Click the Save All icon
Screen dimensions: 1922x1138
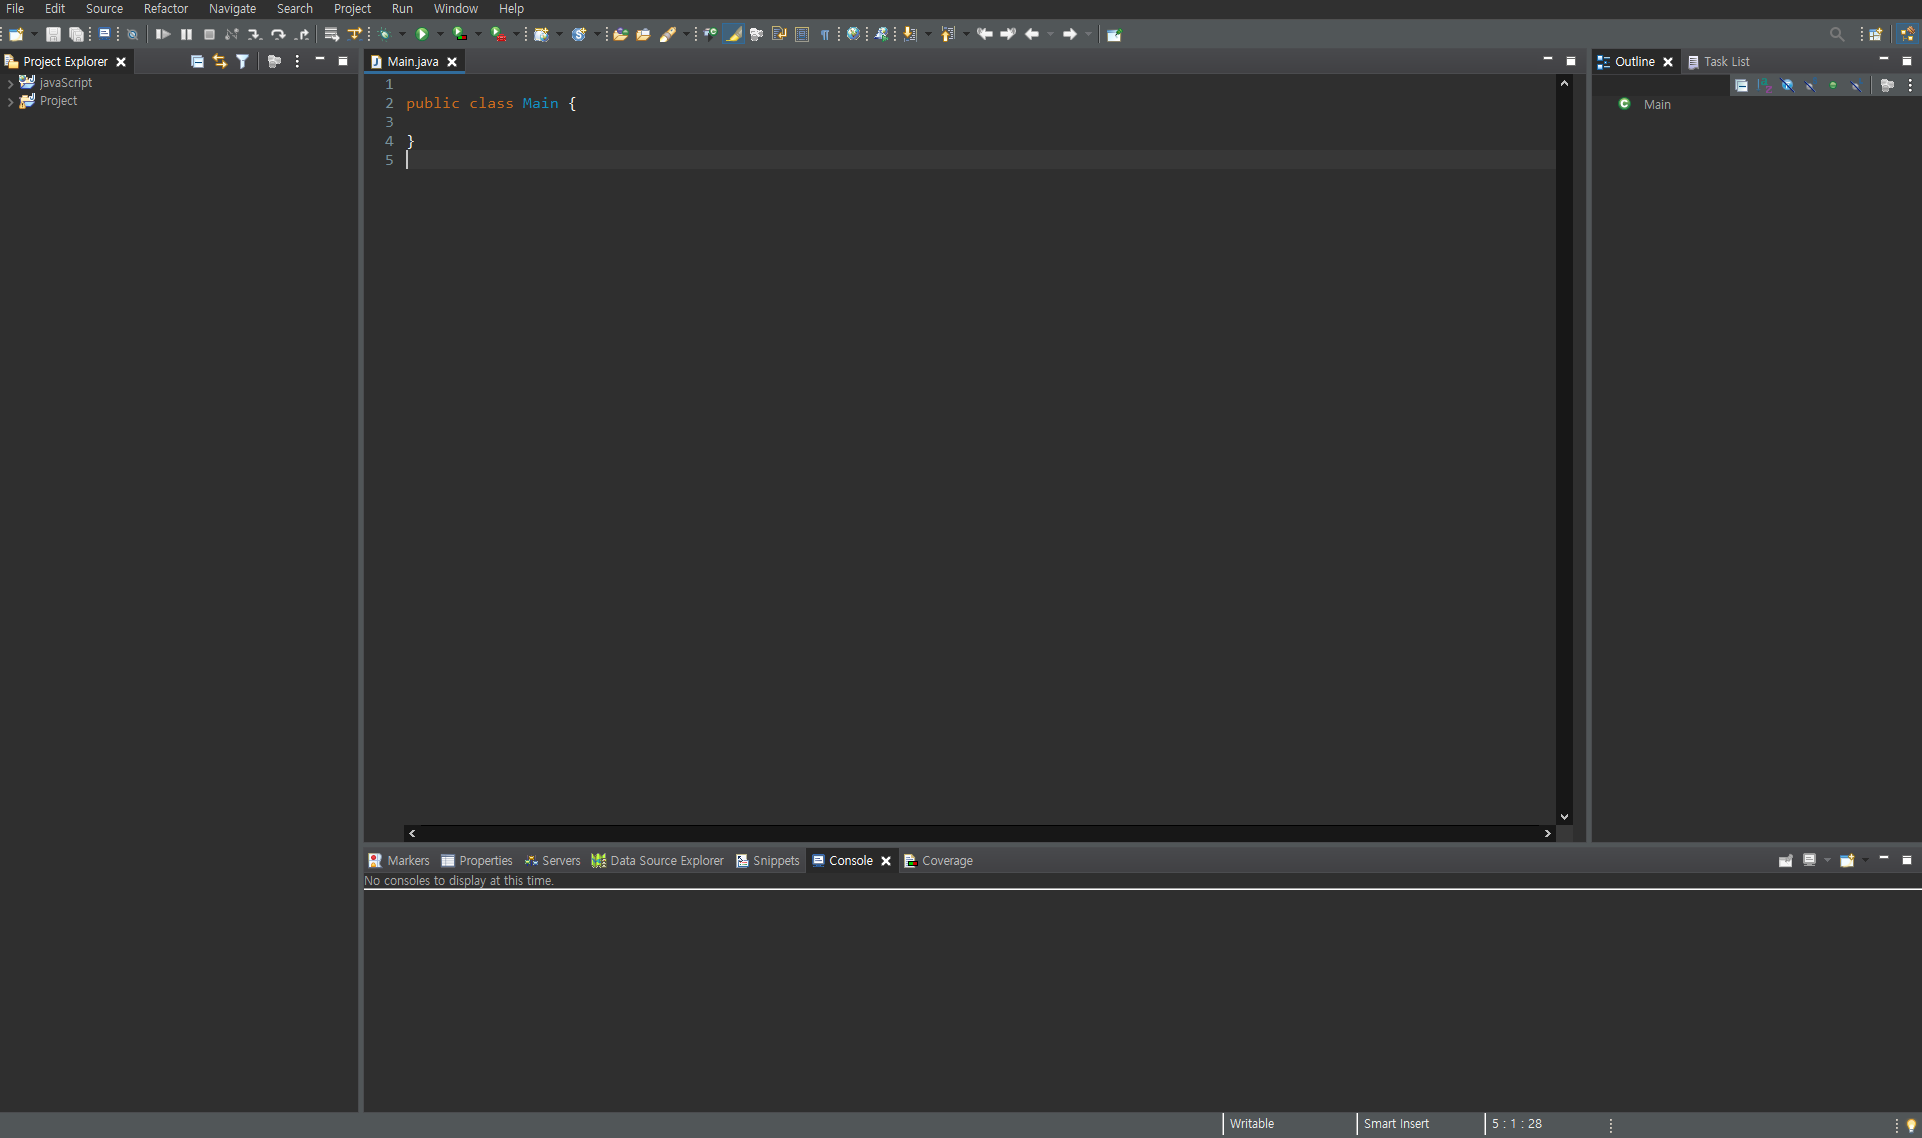76,34
